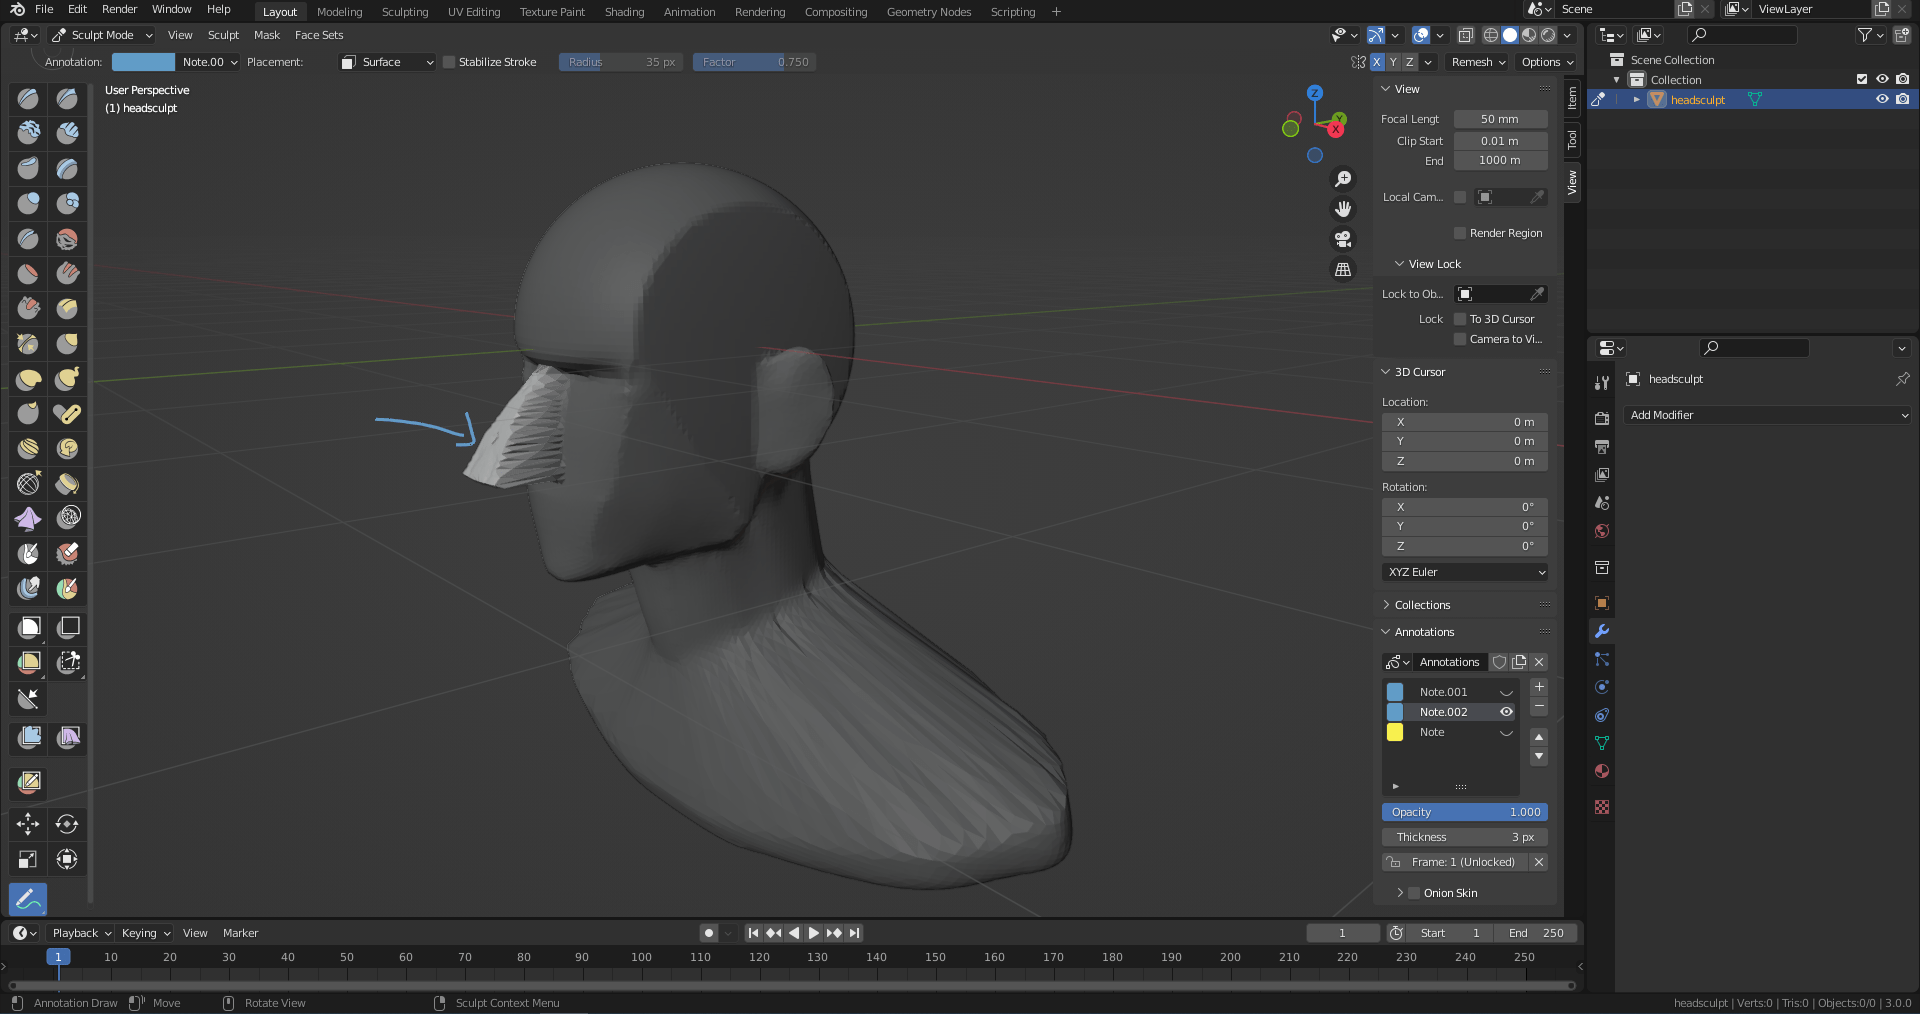The height and width of the screenshot is (1014, 1920).
Task: Open the XYZ Euler rotation dropdown
Action: click(1465, 572)
